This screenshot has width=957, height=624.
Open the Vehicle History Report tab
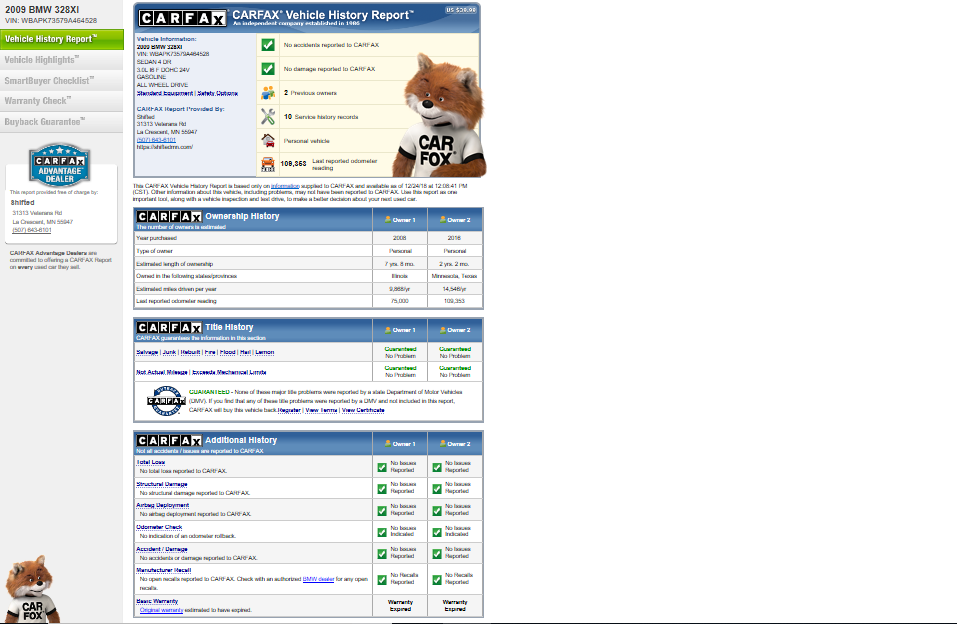point(62,39)
